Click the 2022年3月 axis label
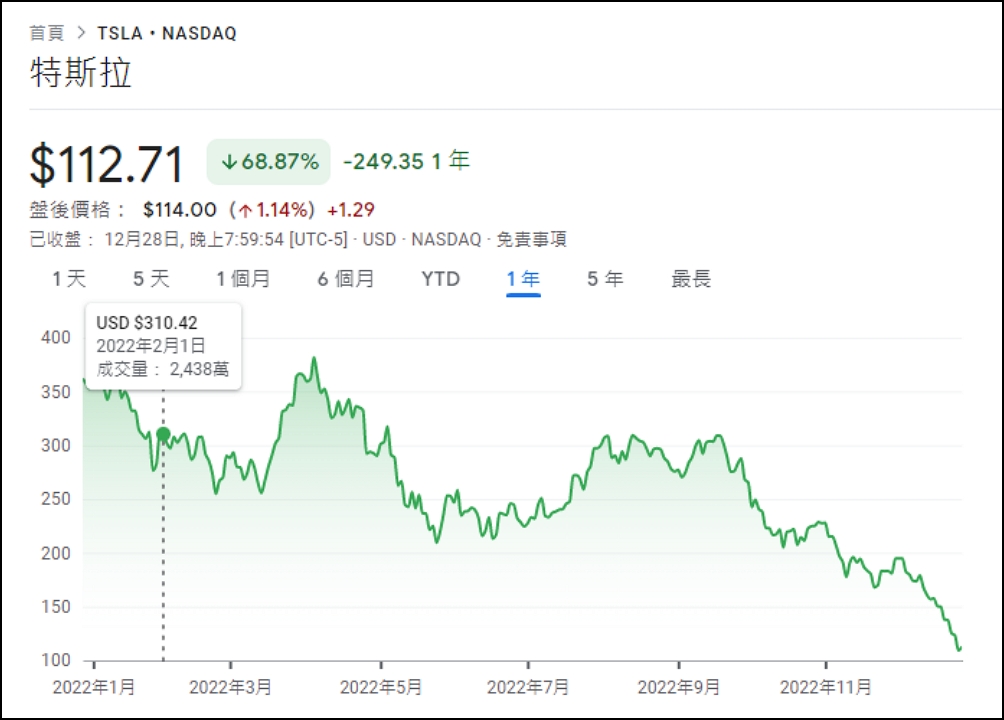Screen dimensions: 1004x720 pos(231,687)
